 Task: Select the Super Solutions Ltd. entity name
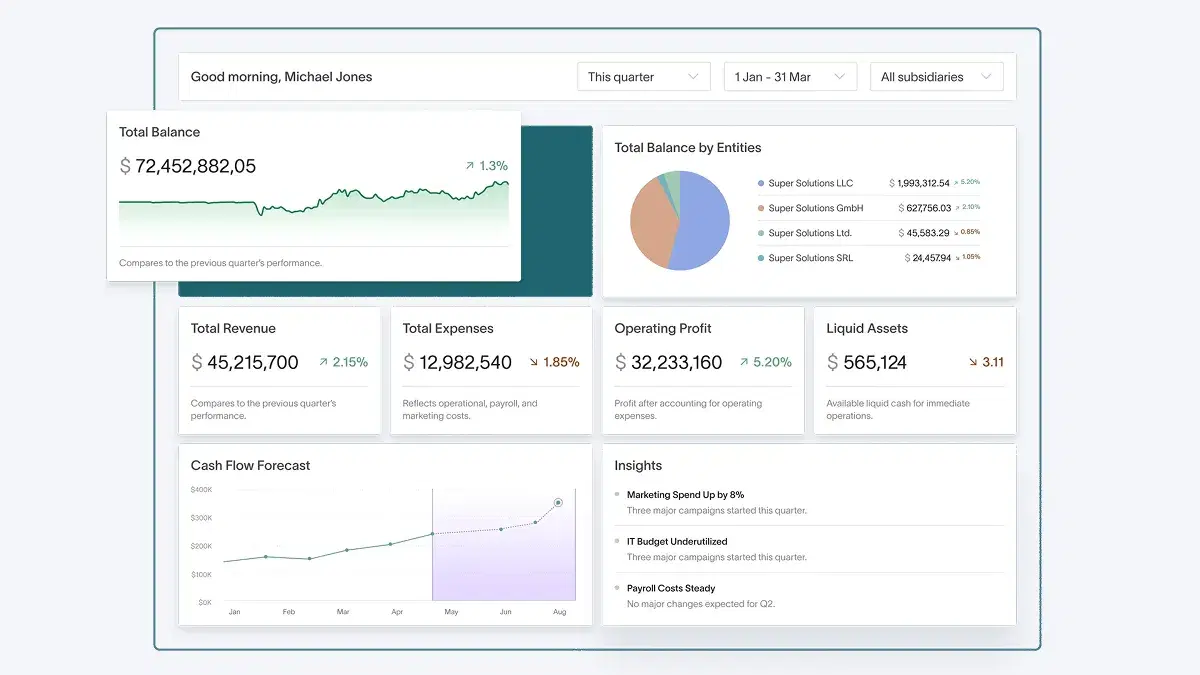[x=810, y=233]
